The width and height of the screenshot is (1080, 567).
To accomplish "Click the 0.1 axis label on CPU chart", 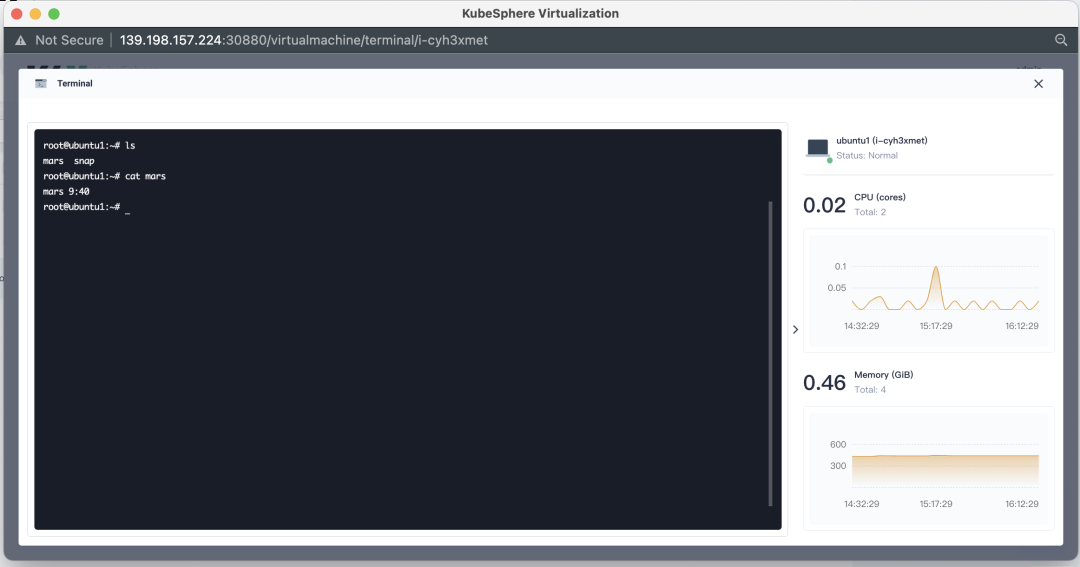I will [840, 266].
